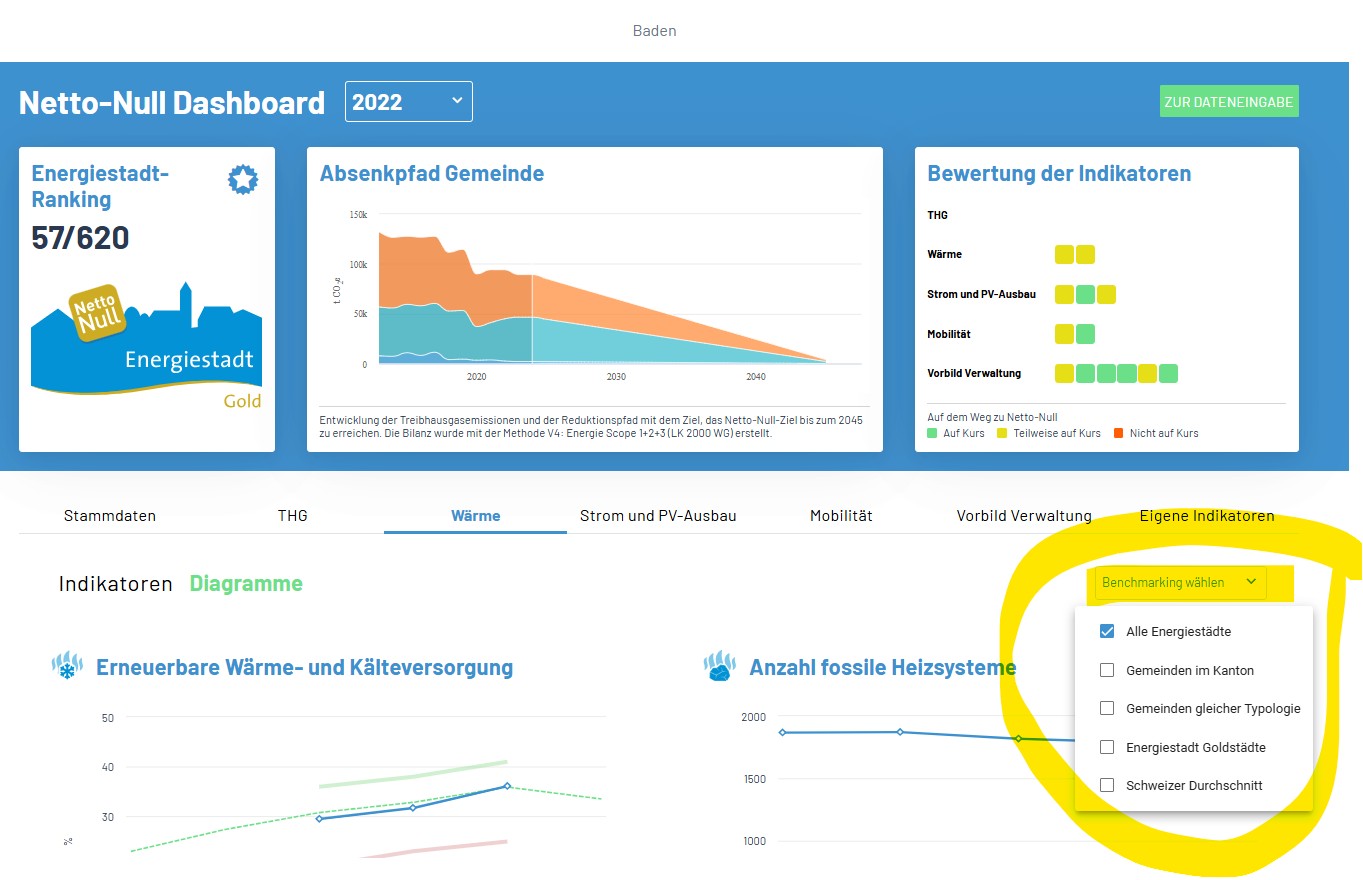The image size is (1363, 880).
Task: Click the Strom und PV-Ausbau indicator row label
Action: point(982,294)
